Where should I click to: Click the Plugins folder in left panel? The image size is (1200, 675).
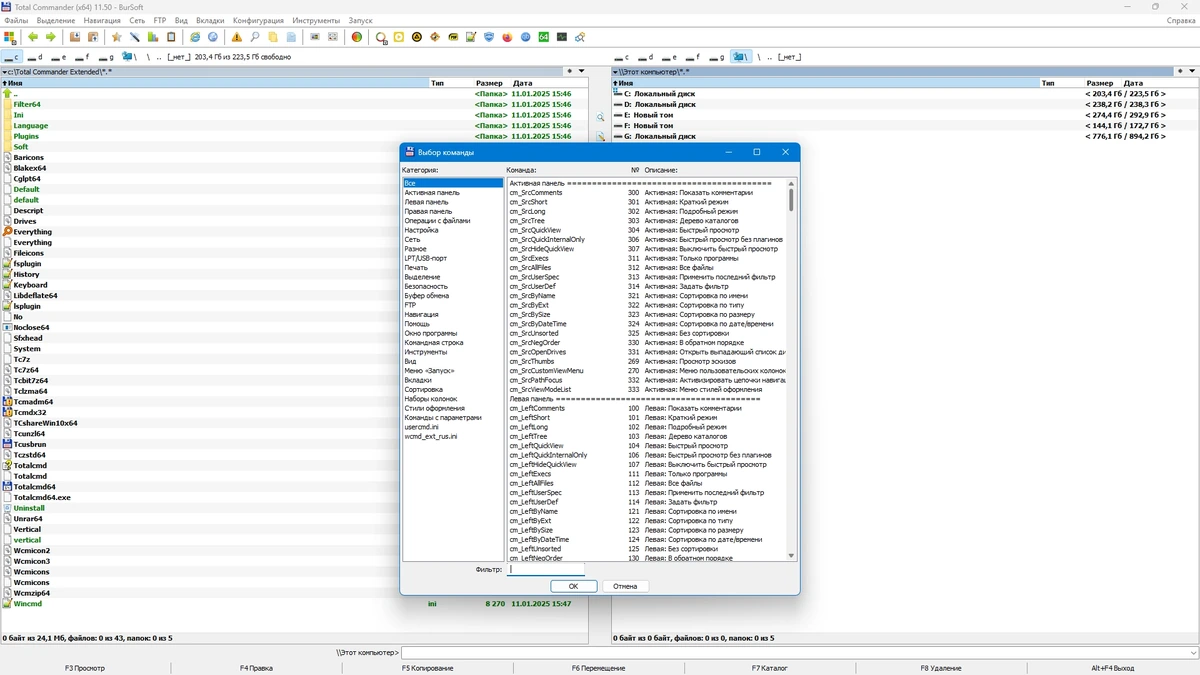click(26, 136)
